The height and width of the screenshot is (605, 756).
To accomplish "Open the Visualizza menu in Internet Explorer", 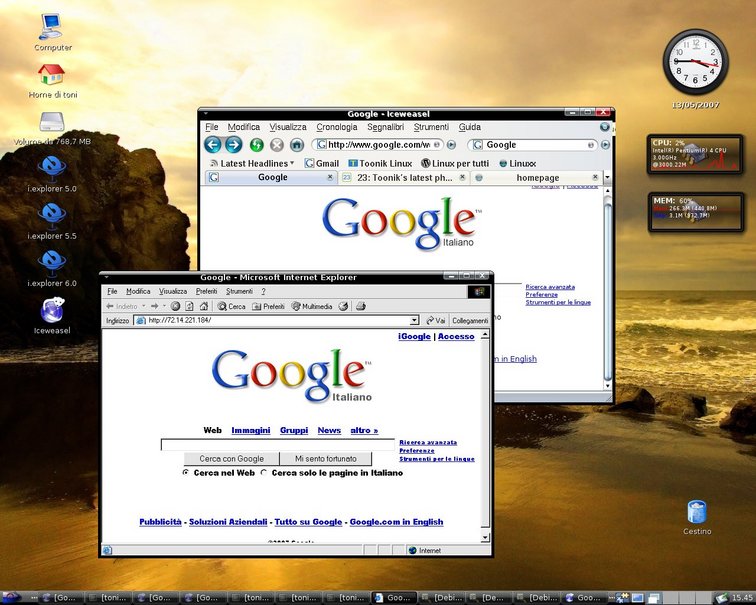I will 173,292.
